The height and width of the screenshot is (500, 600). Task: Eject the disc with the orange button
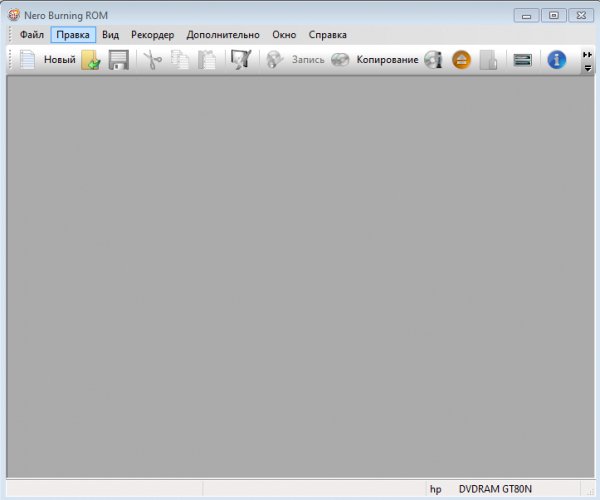coord(461,60)
